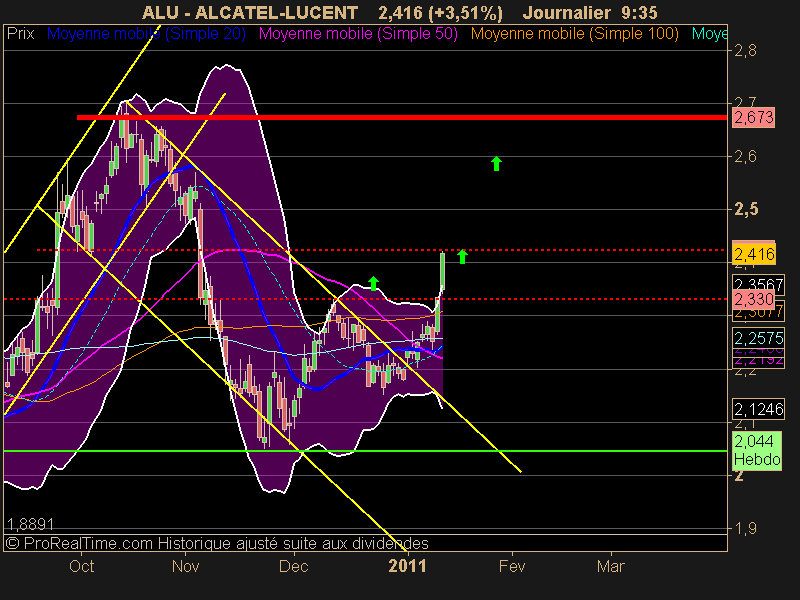Click the 2,3567 price label
The image size is (800, 600).
tap(758, 284)
